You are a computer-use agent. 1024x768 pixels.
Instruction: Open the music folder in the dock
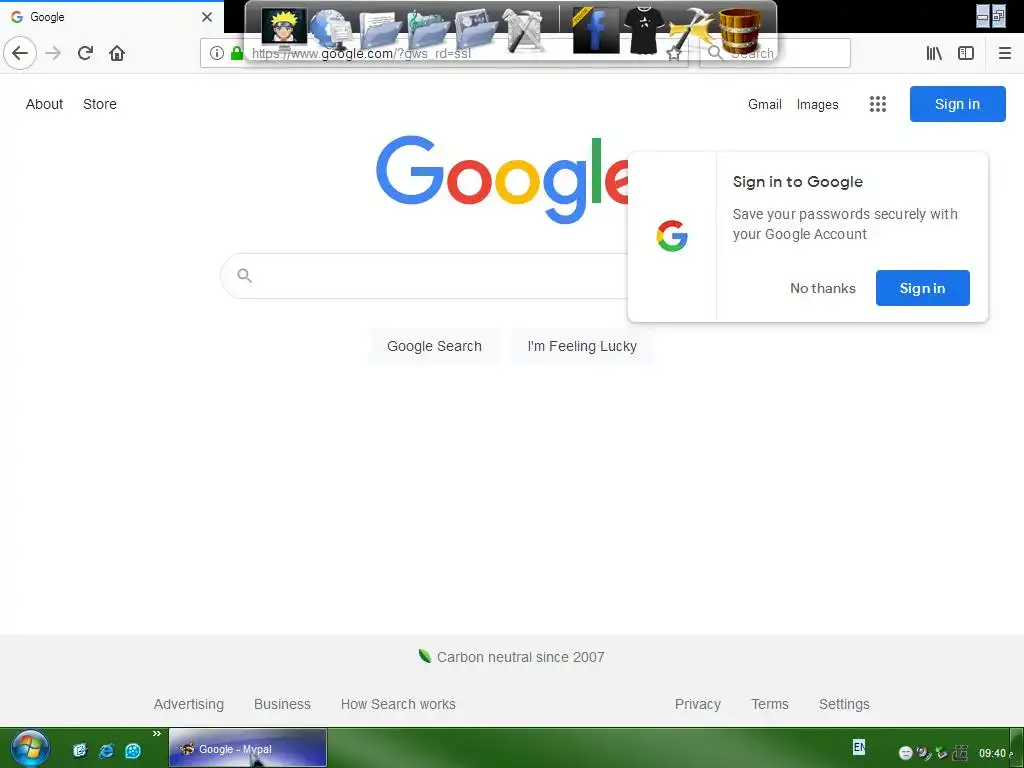click(x=428, y=31)
